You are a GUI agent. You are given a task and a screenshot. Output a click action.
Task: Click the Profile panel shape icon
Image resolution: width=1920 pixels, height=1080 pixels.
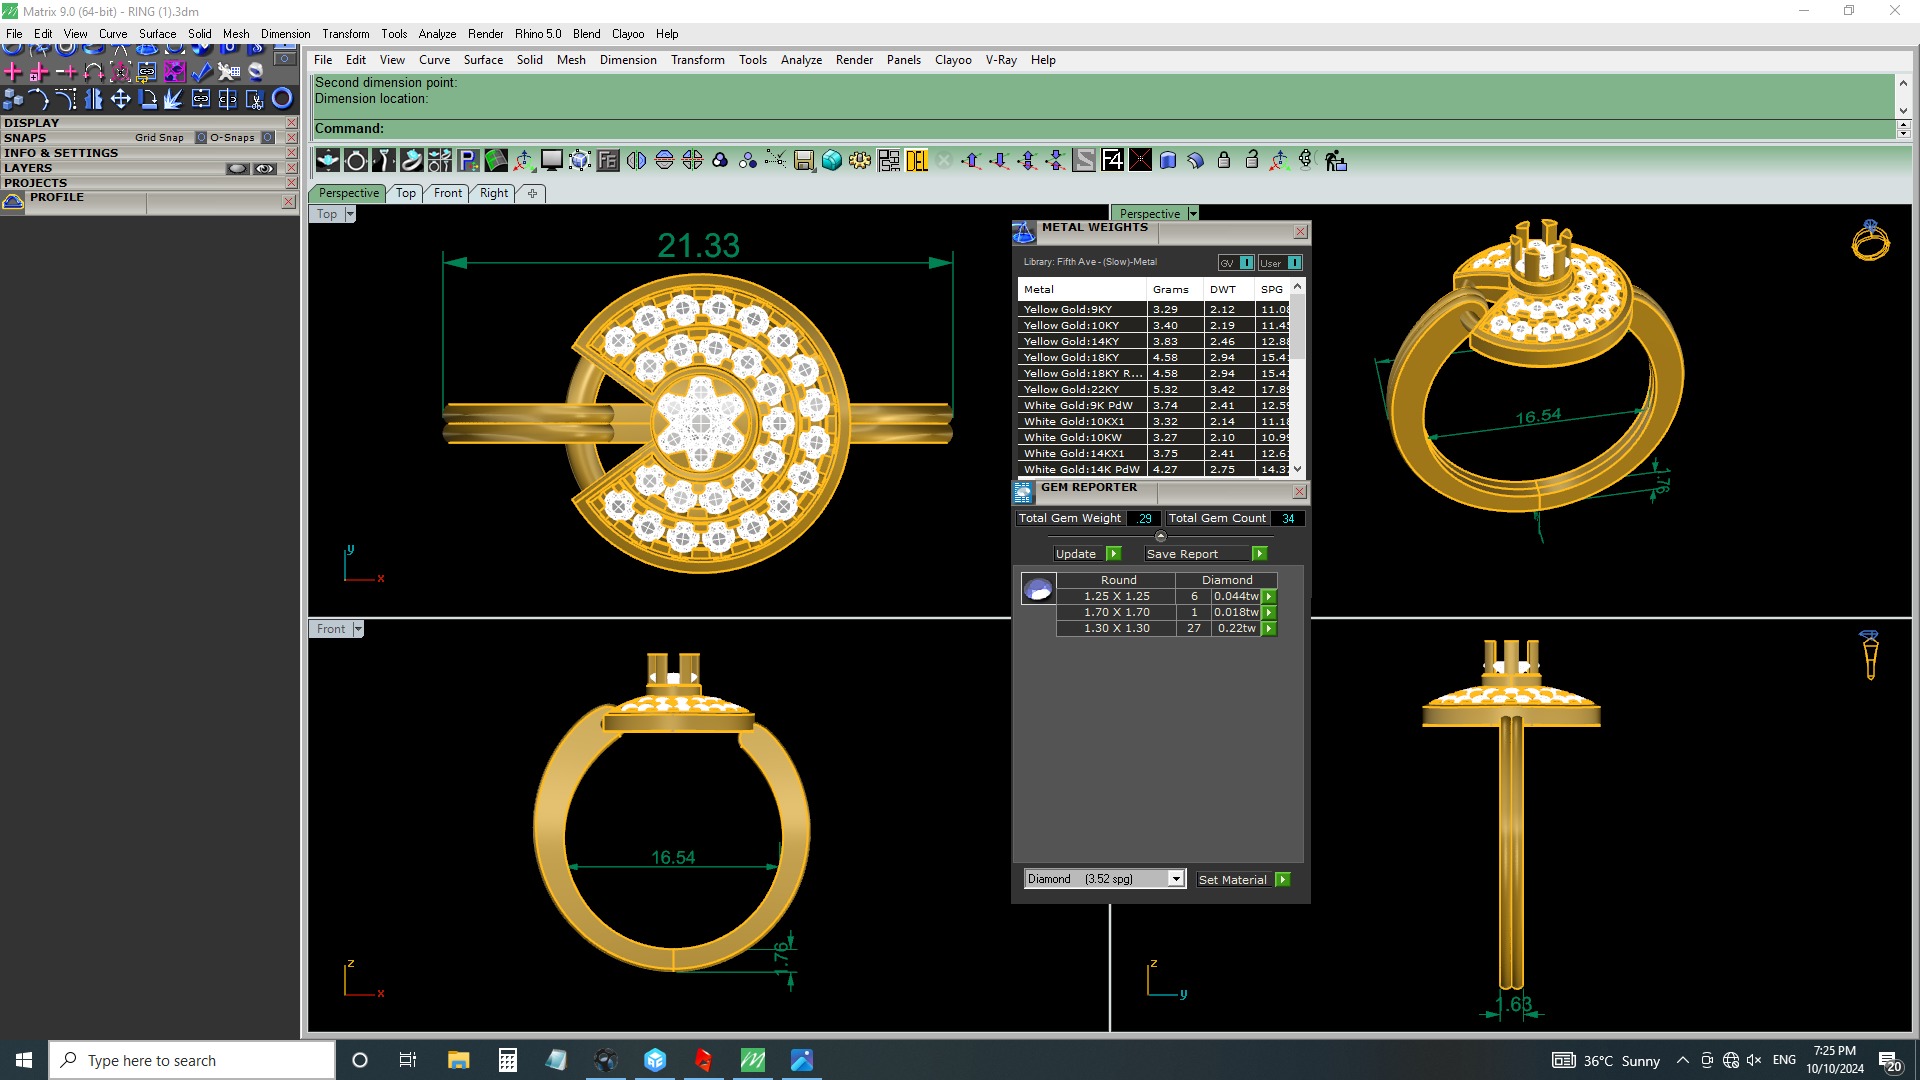pyautogui.click(x=13, y=202)
